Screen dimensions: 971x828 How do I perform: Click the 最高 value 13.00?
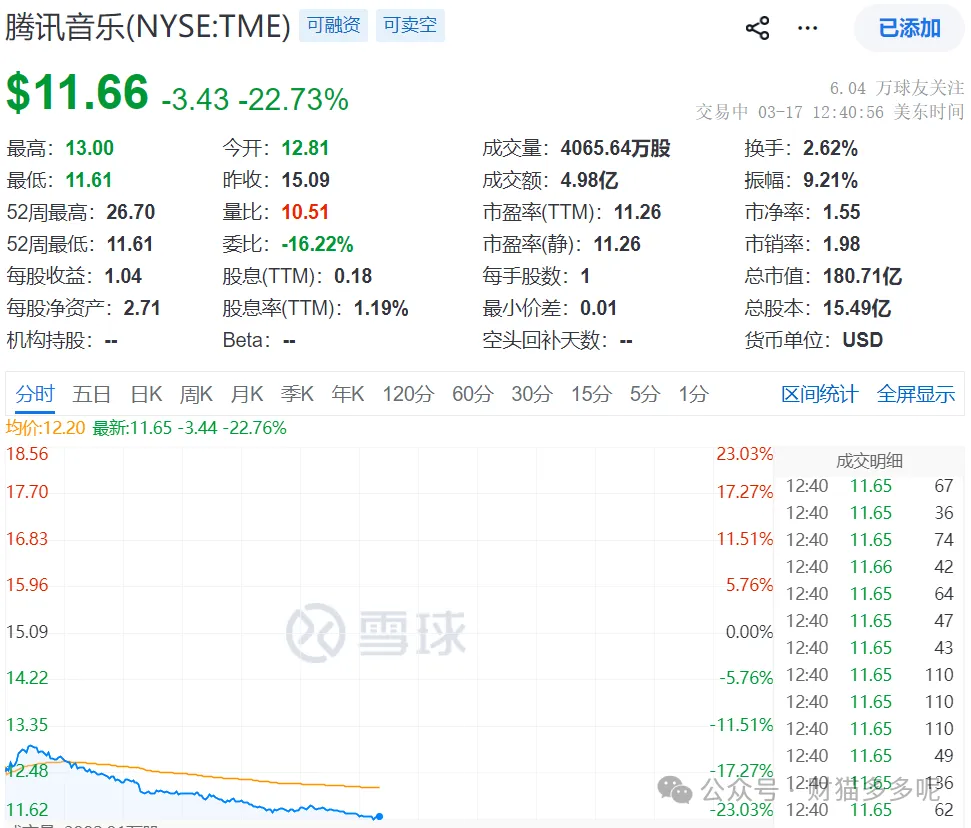tap(90, 148)
